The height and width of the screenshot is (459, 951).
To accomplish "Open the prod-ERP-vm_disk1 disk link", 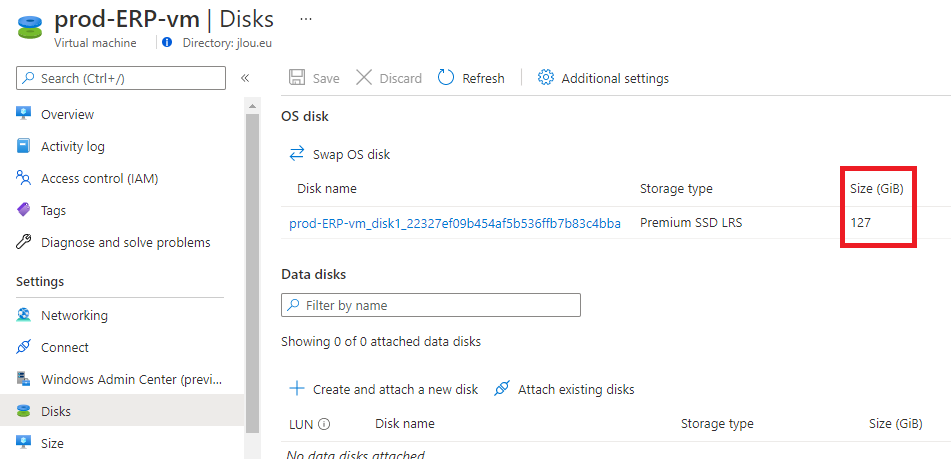I will point(455,223).
